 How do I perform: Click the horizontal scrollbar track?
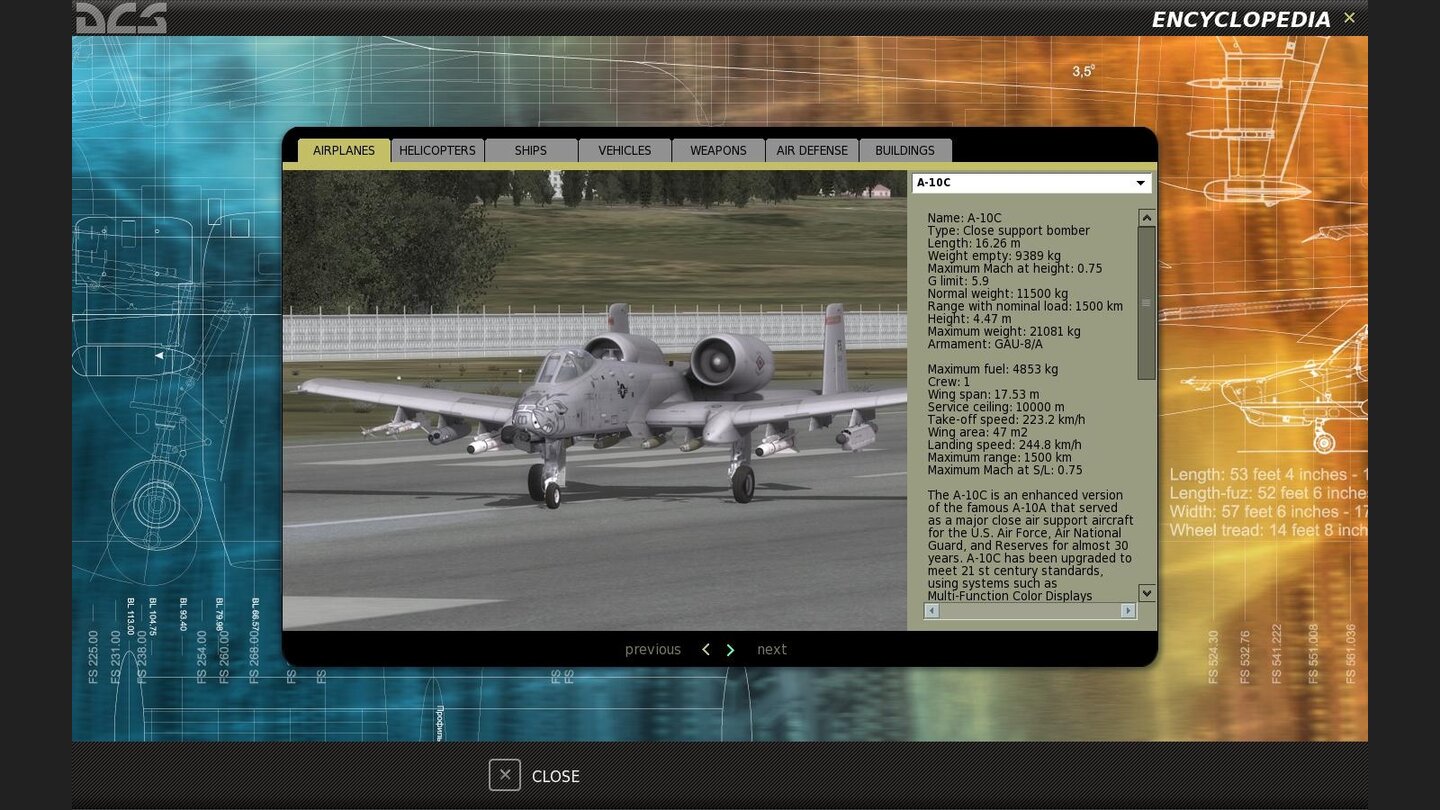[x=1030, y=610]
